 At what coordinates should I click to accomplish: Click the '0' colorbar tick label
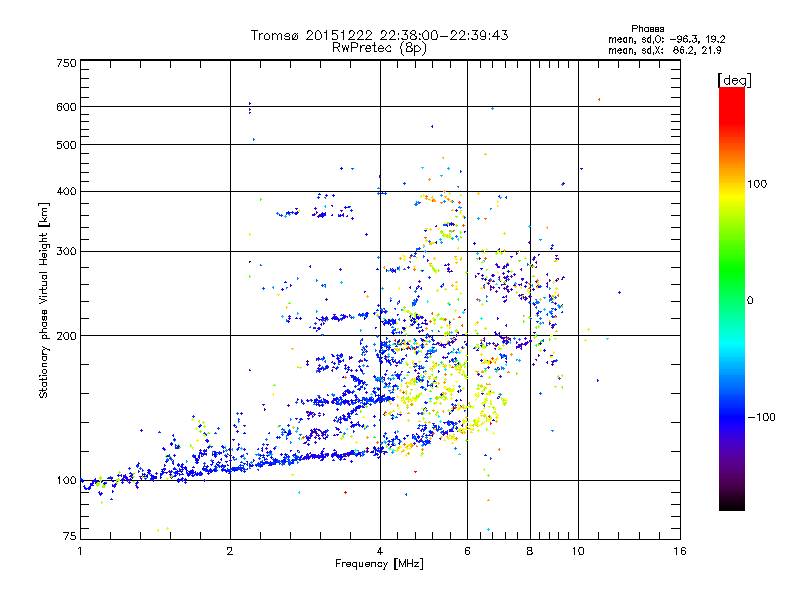point(750,300)
